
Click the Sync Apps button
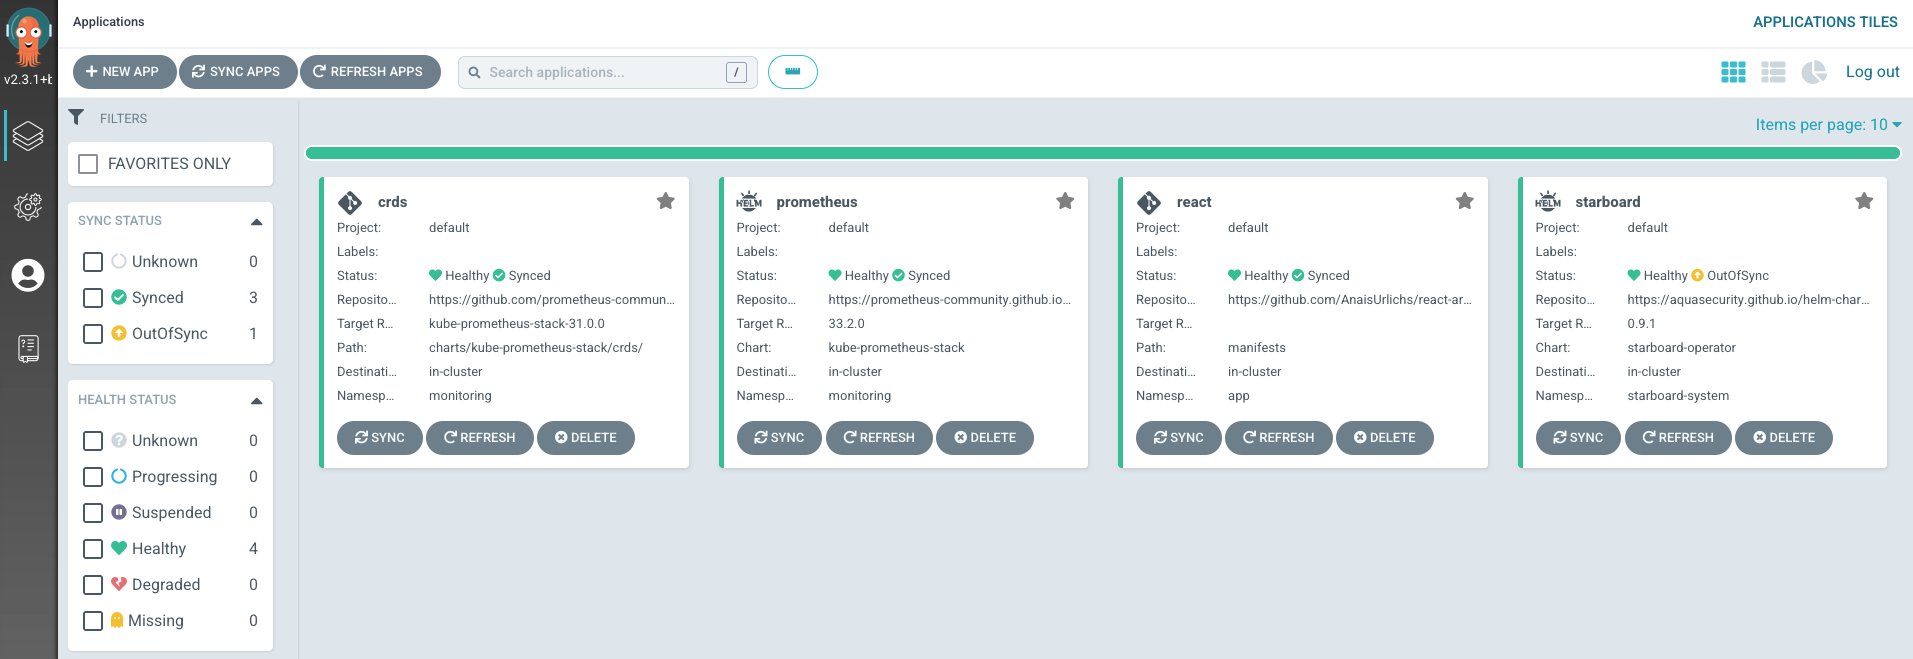point(238,72)
